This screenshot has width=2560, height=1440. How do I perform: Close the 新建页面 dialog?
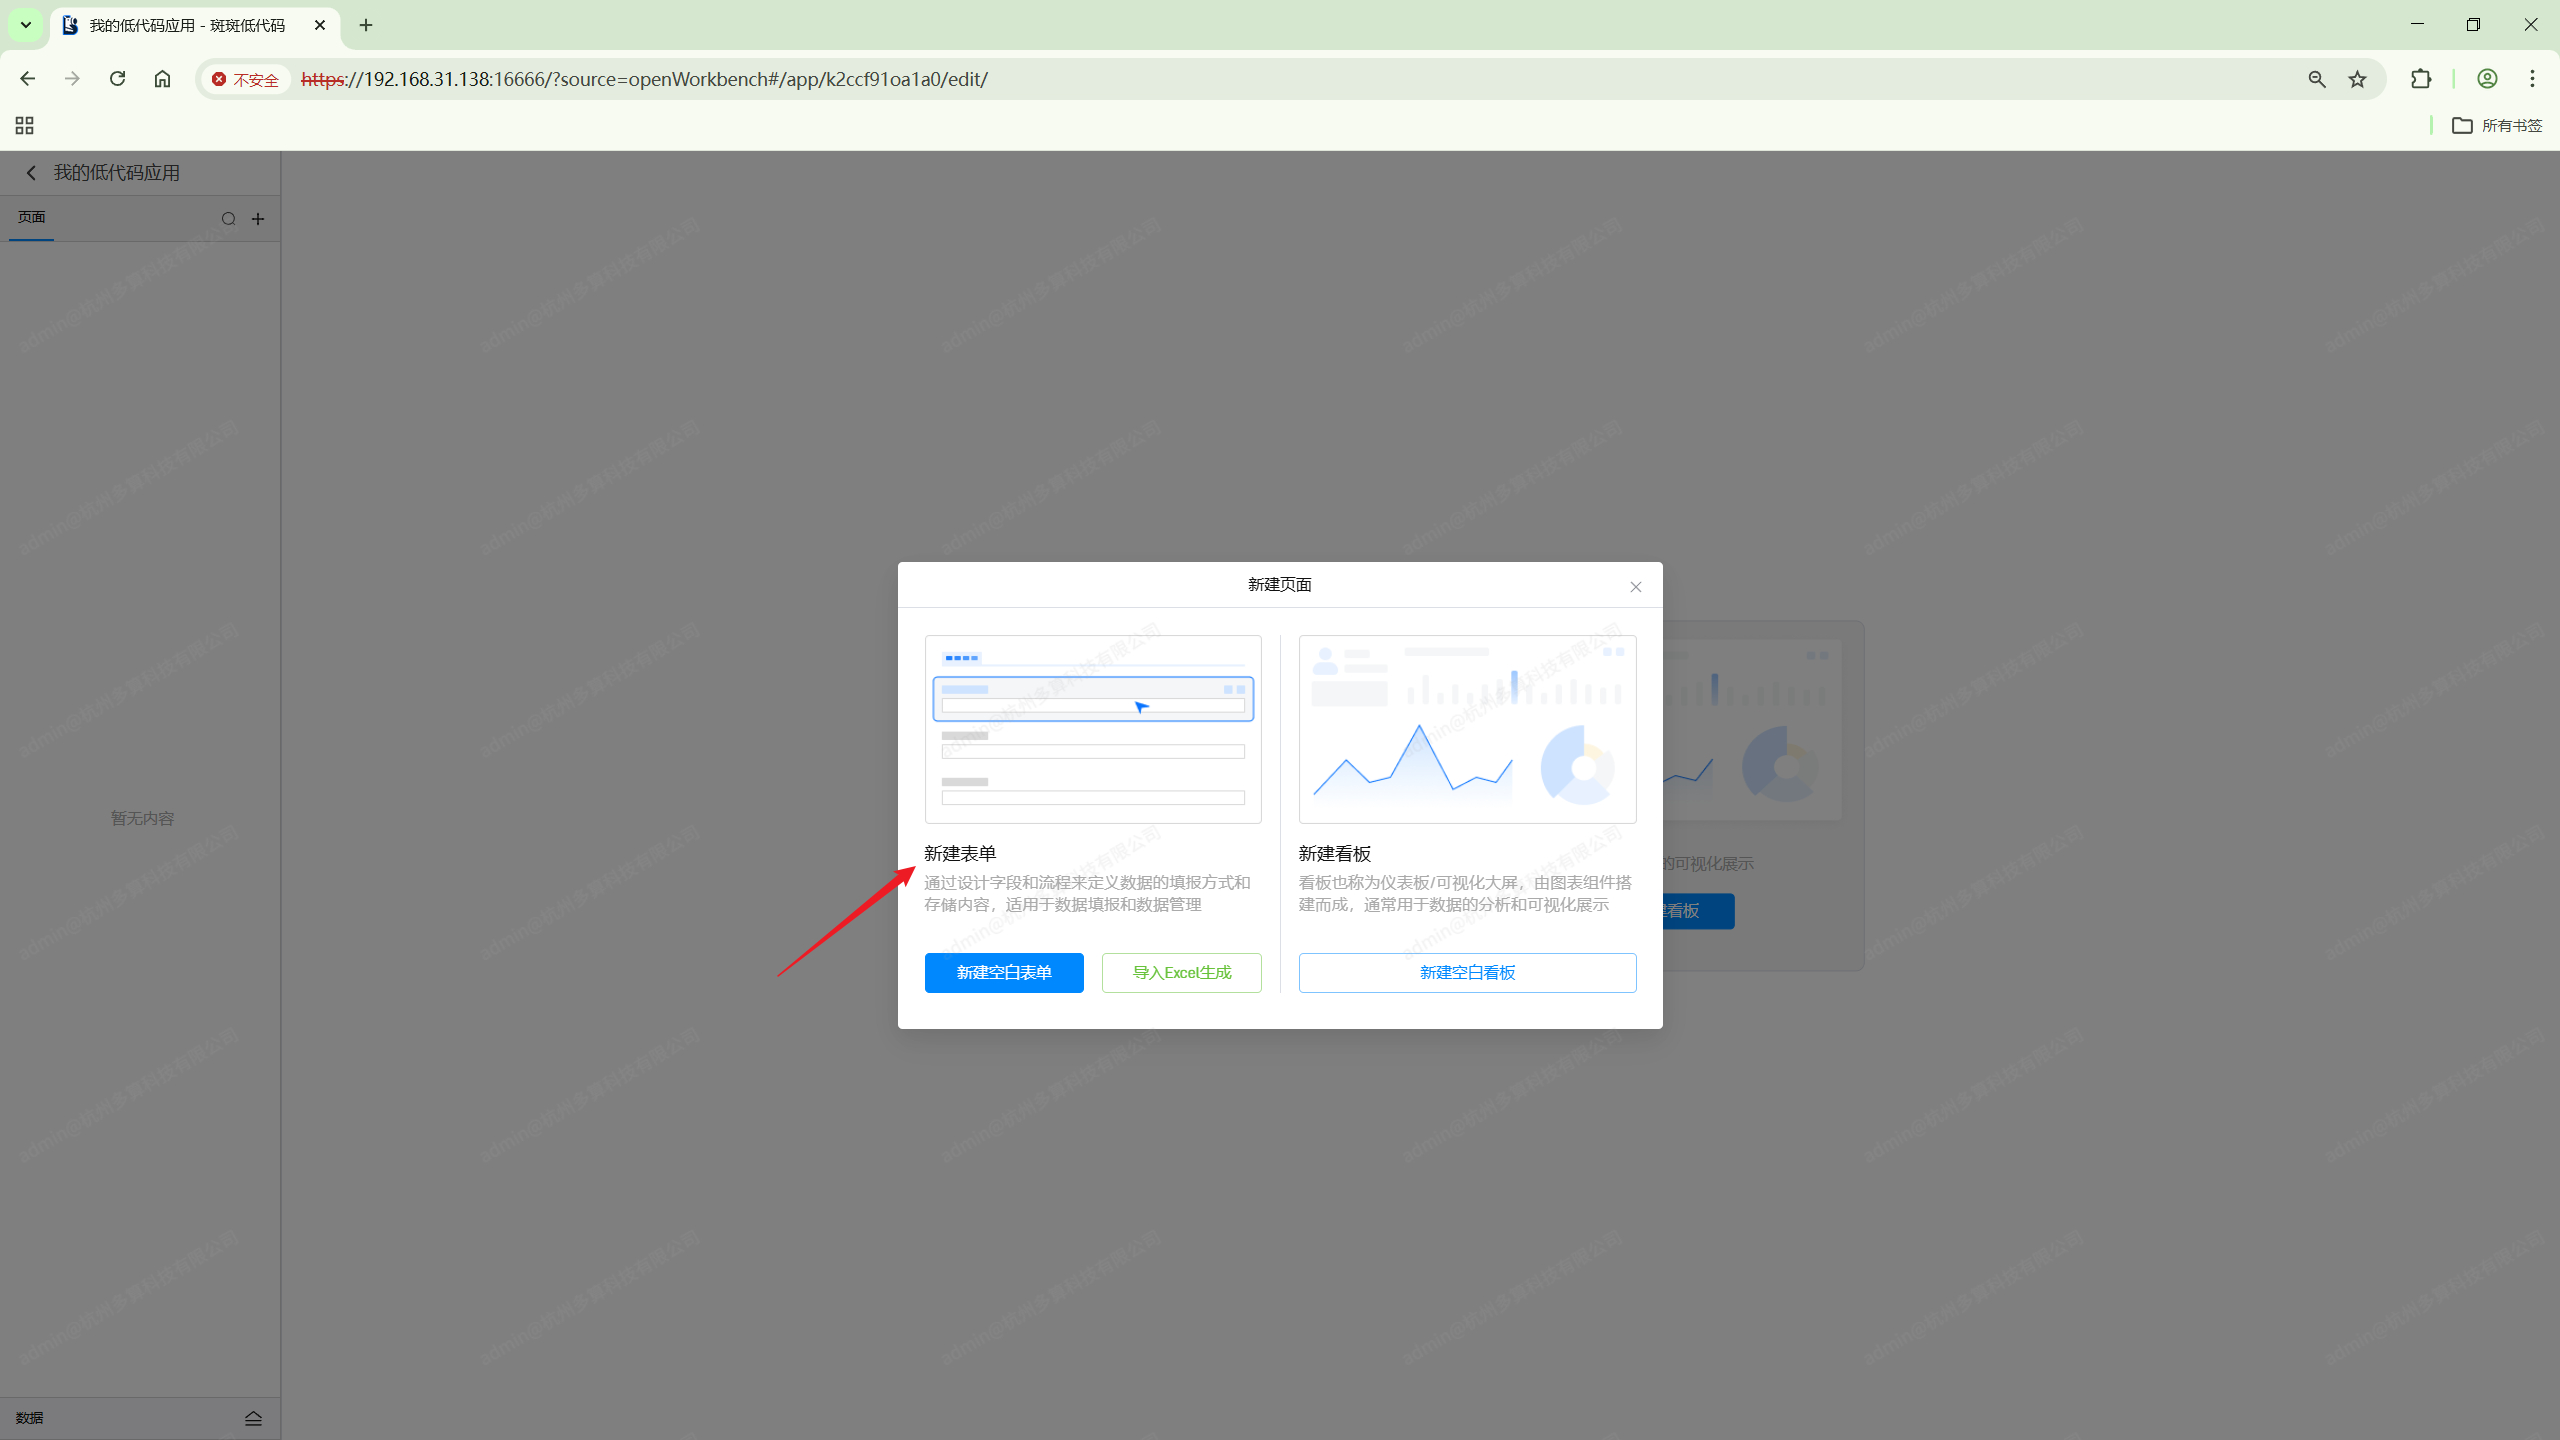[x=1635, y=587]
